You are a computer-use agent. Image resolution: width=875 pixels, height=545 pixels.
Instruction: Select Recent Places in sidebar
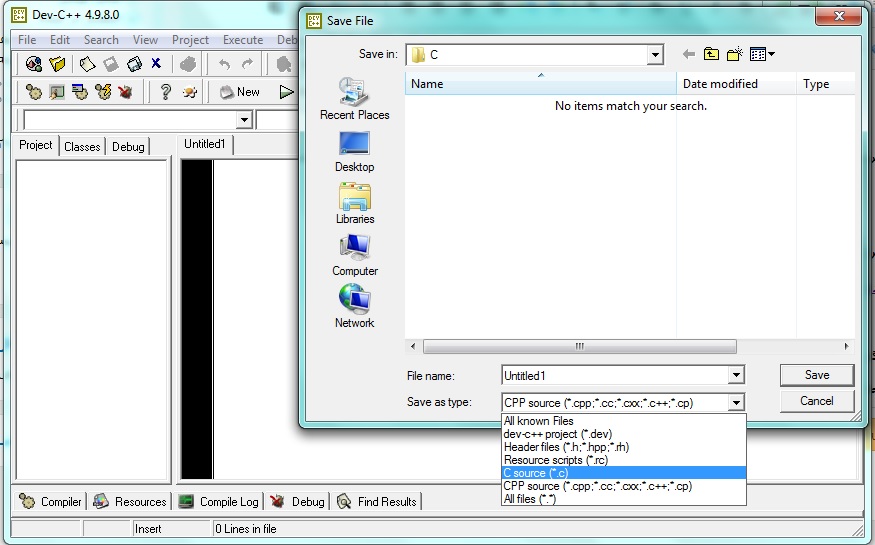click(354, 99)
